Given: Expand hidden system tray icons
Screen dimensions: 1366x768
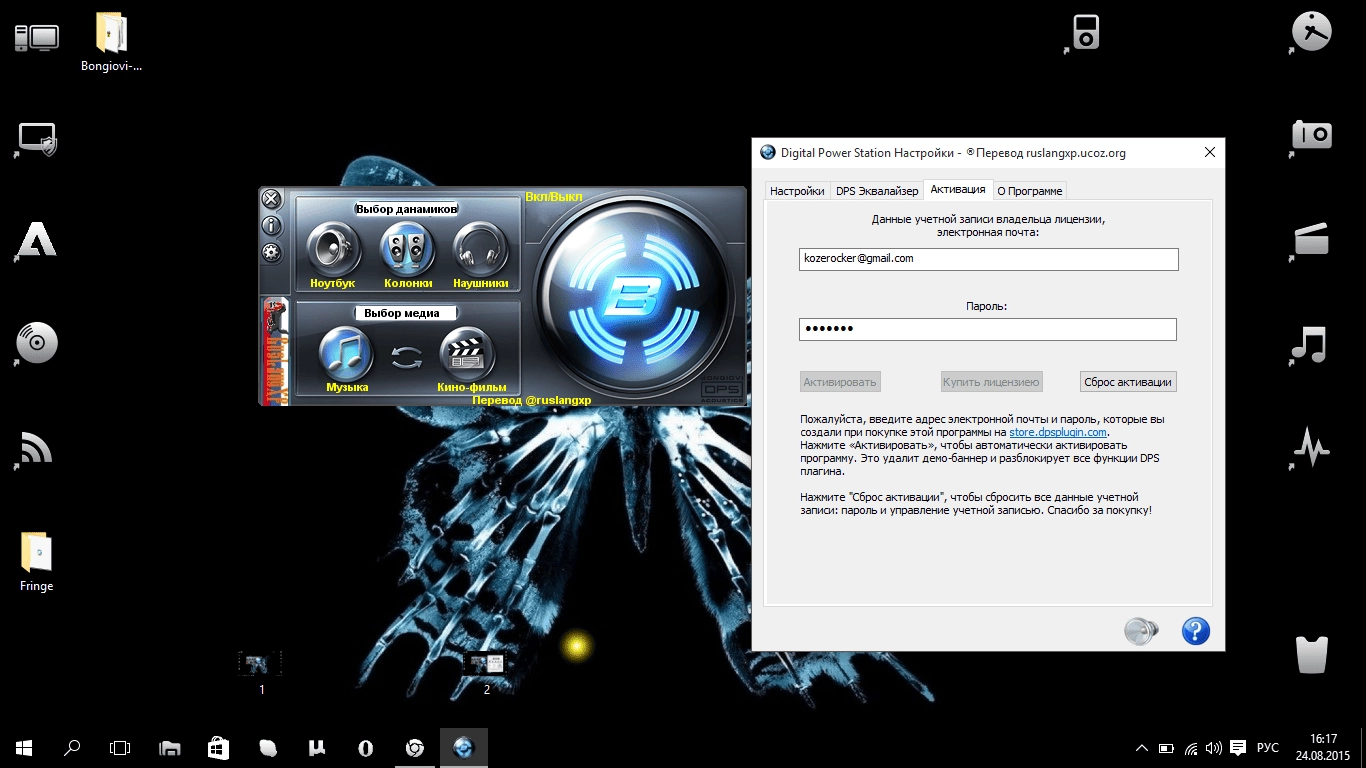Looking at the screenshot, I should (x=1142, y=748).
